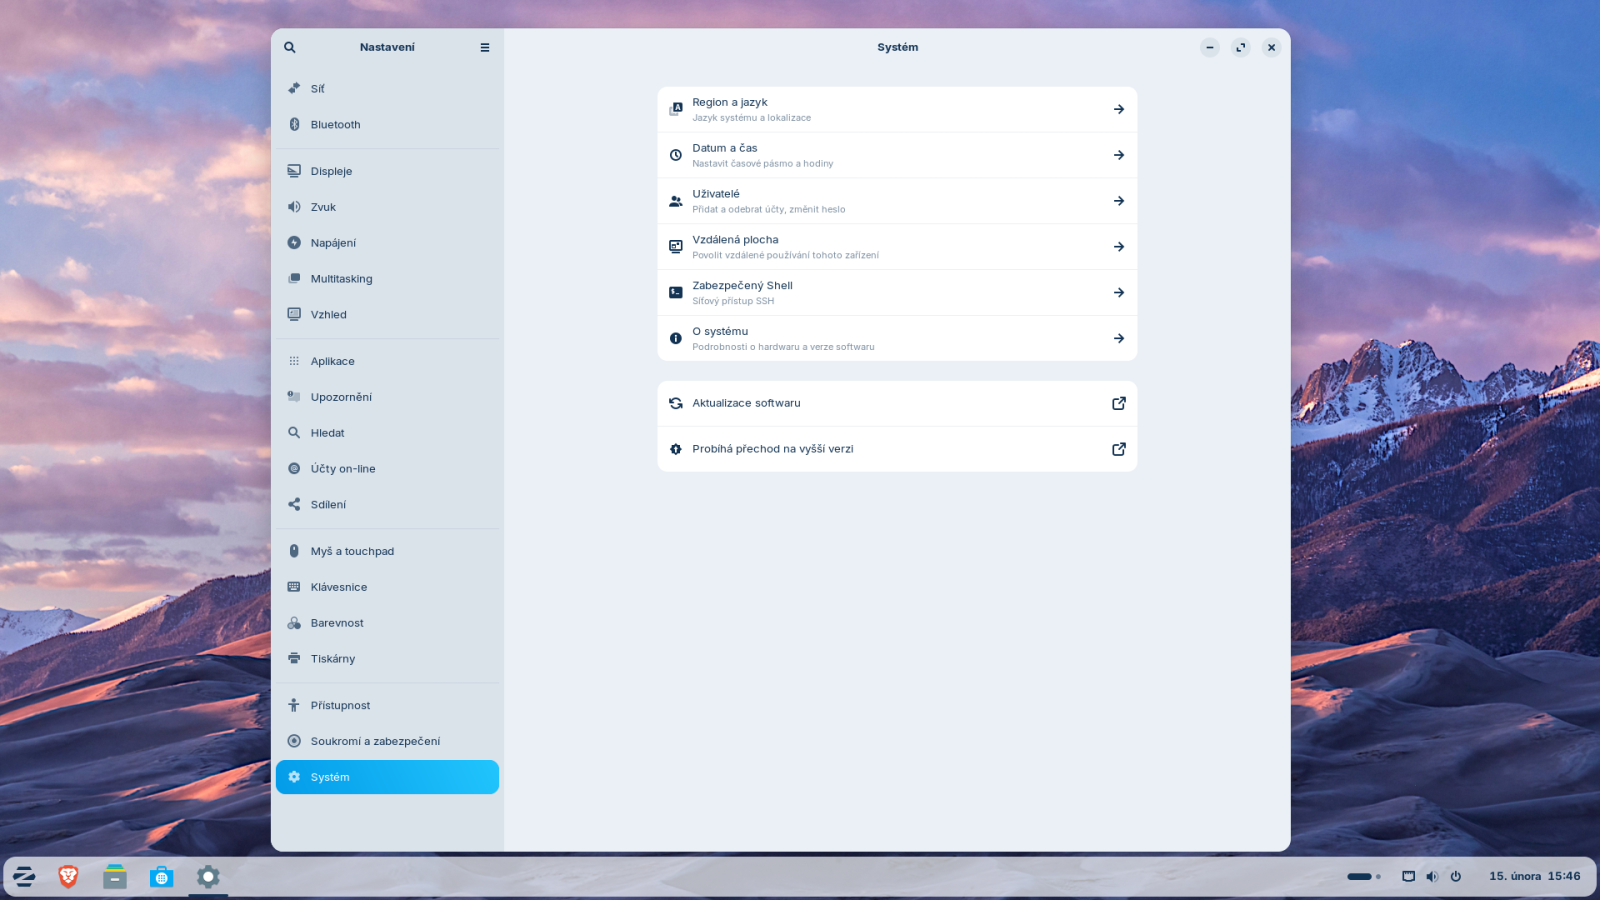The image size is (1600, 900).
Task: Open the hamburger menu in Nastavení header
Action: 485,47
